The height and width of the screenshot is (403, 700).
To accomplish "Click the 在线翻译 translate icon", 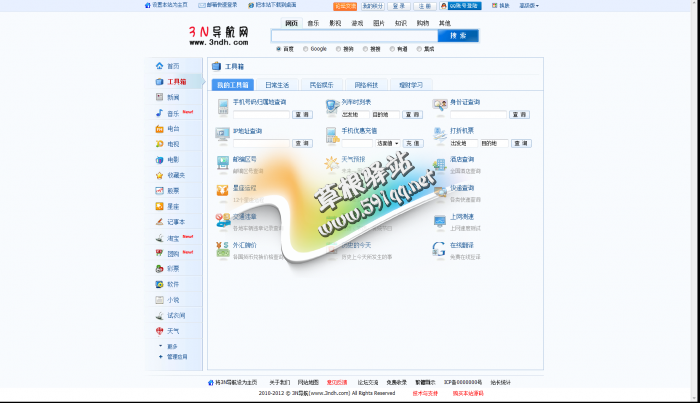I will pyautogui.click(x=439, y=249).
